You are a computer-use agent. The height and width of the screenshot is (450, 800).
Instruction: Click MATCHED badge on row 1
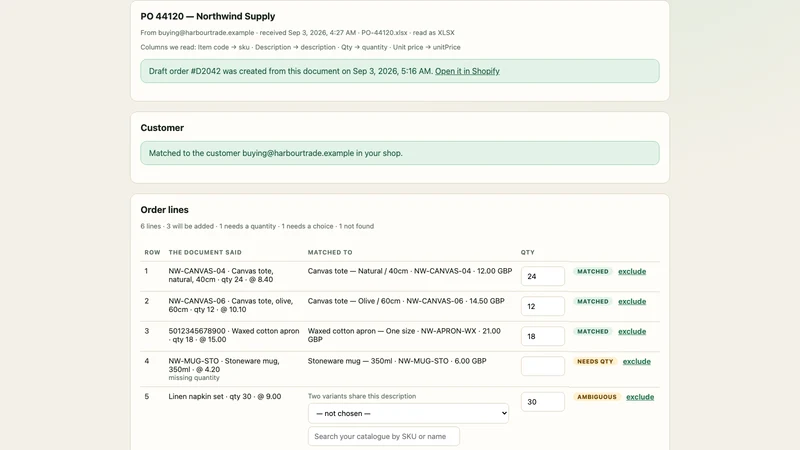pyautogui.click(x=592, y=271)
